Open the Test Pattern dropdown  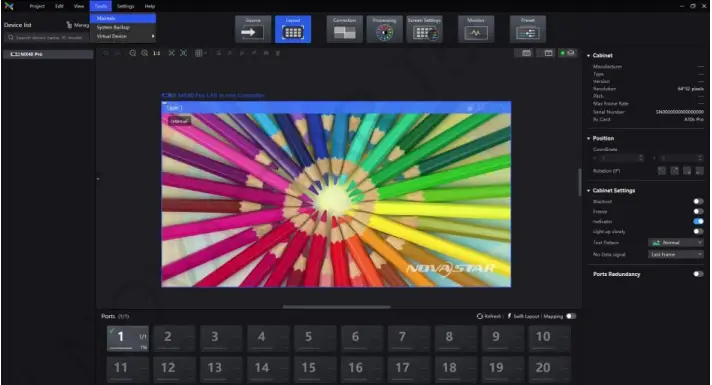pyautogui.click(x=676, y=242)
